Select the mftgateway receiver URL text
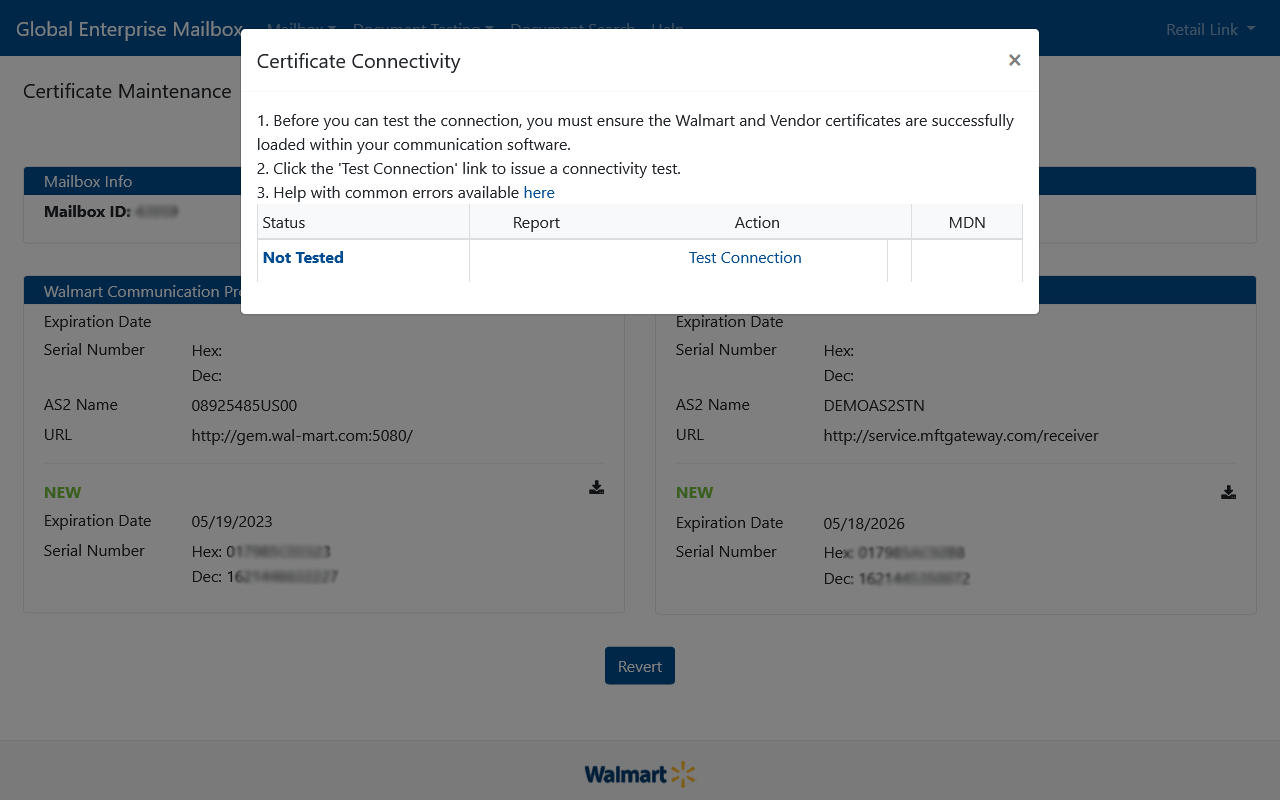Image resolution: width=1280 pixels, height=800 pixels. coord(961,436)
